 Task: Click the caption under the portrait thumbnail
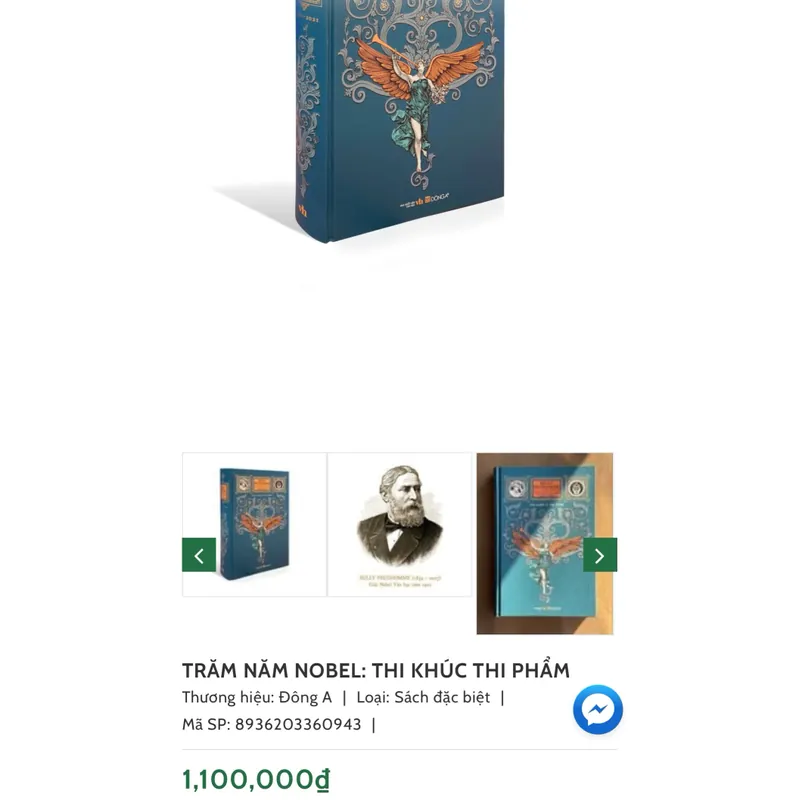coord(400,581)
